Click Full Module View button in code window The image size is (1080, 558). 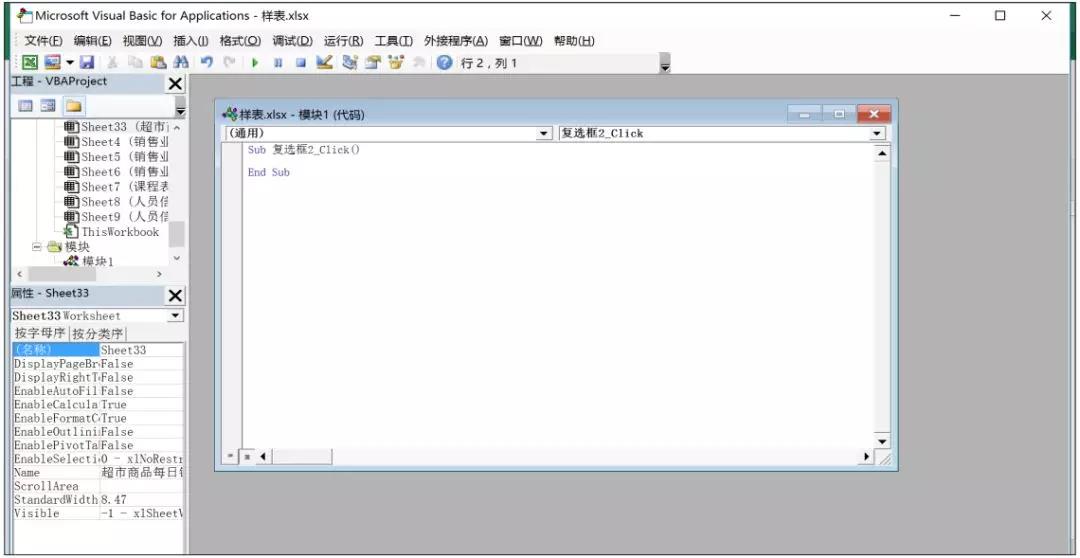tap(247, 456)
